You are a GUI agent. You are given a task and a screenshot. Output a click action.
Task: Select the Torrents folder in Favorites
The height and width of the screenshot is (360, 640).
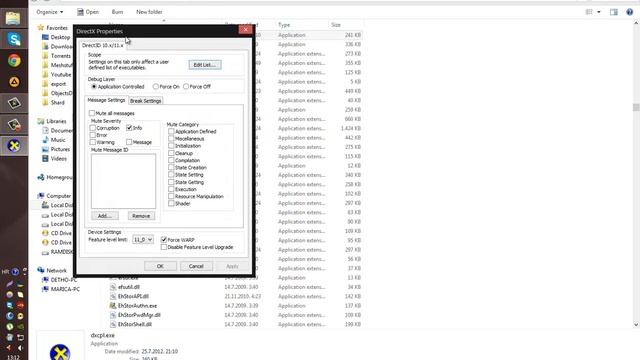[60, 56]
